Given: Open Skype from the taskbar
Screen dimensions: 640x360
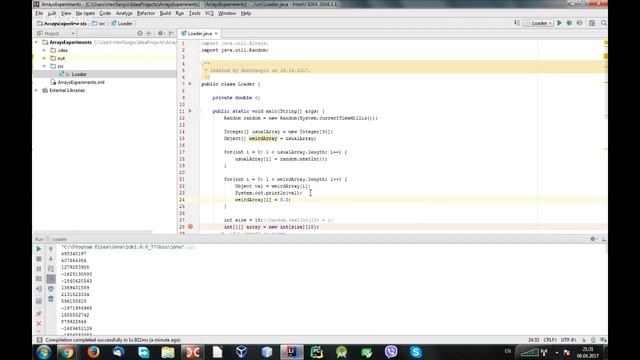Looking at the screenshot, I should [416, 352].
